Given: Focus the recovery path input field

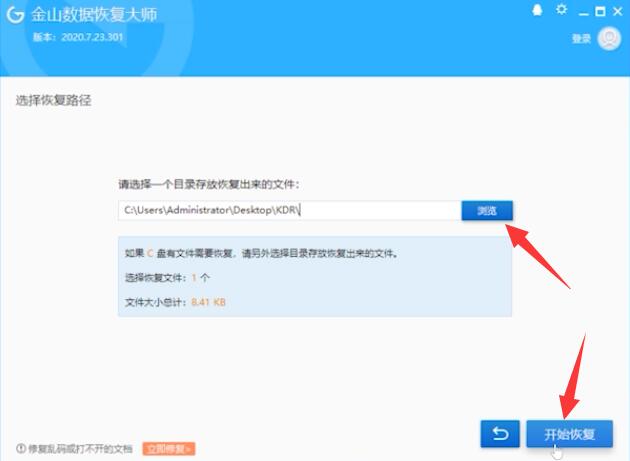Looking at the screenshot, I should click(290, 210).
